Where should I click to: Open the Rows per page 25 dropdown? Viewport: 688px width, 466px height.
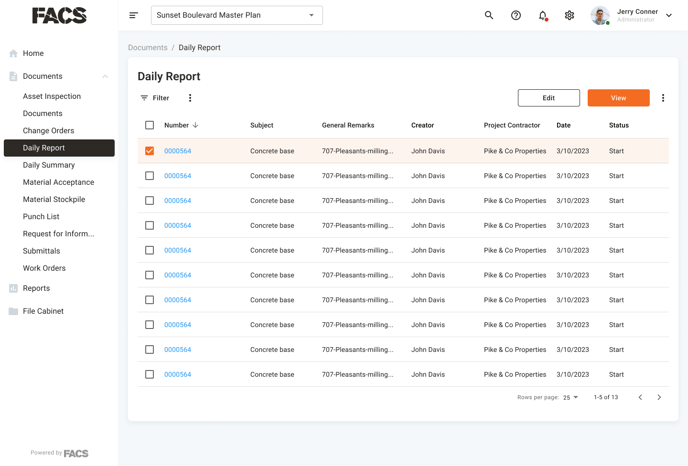570,397
